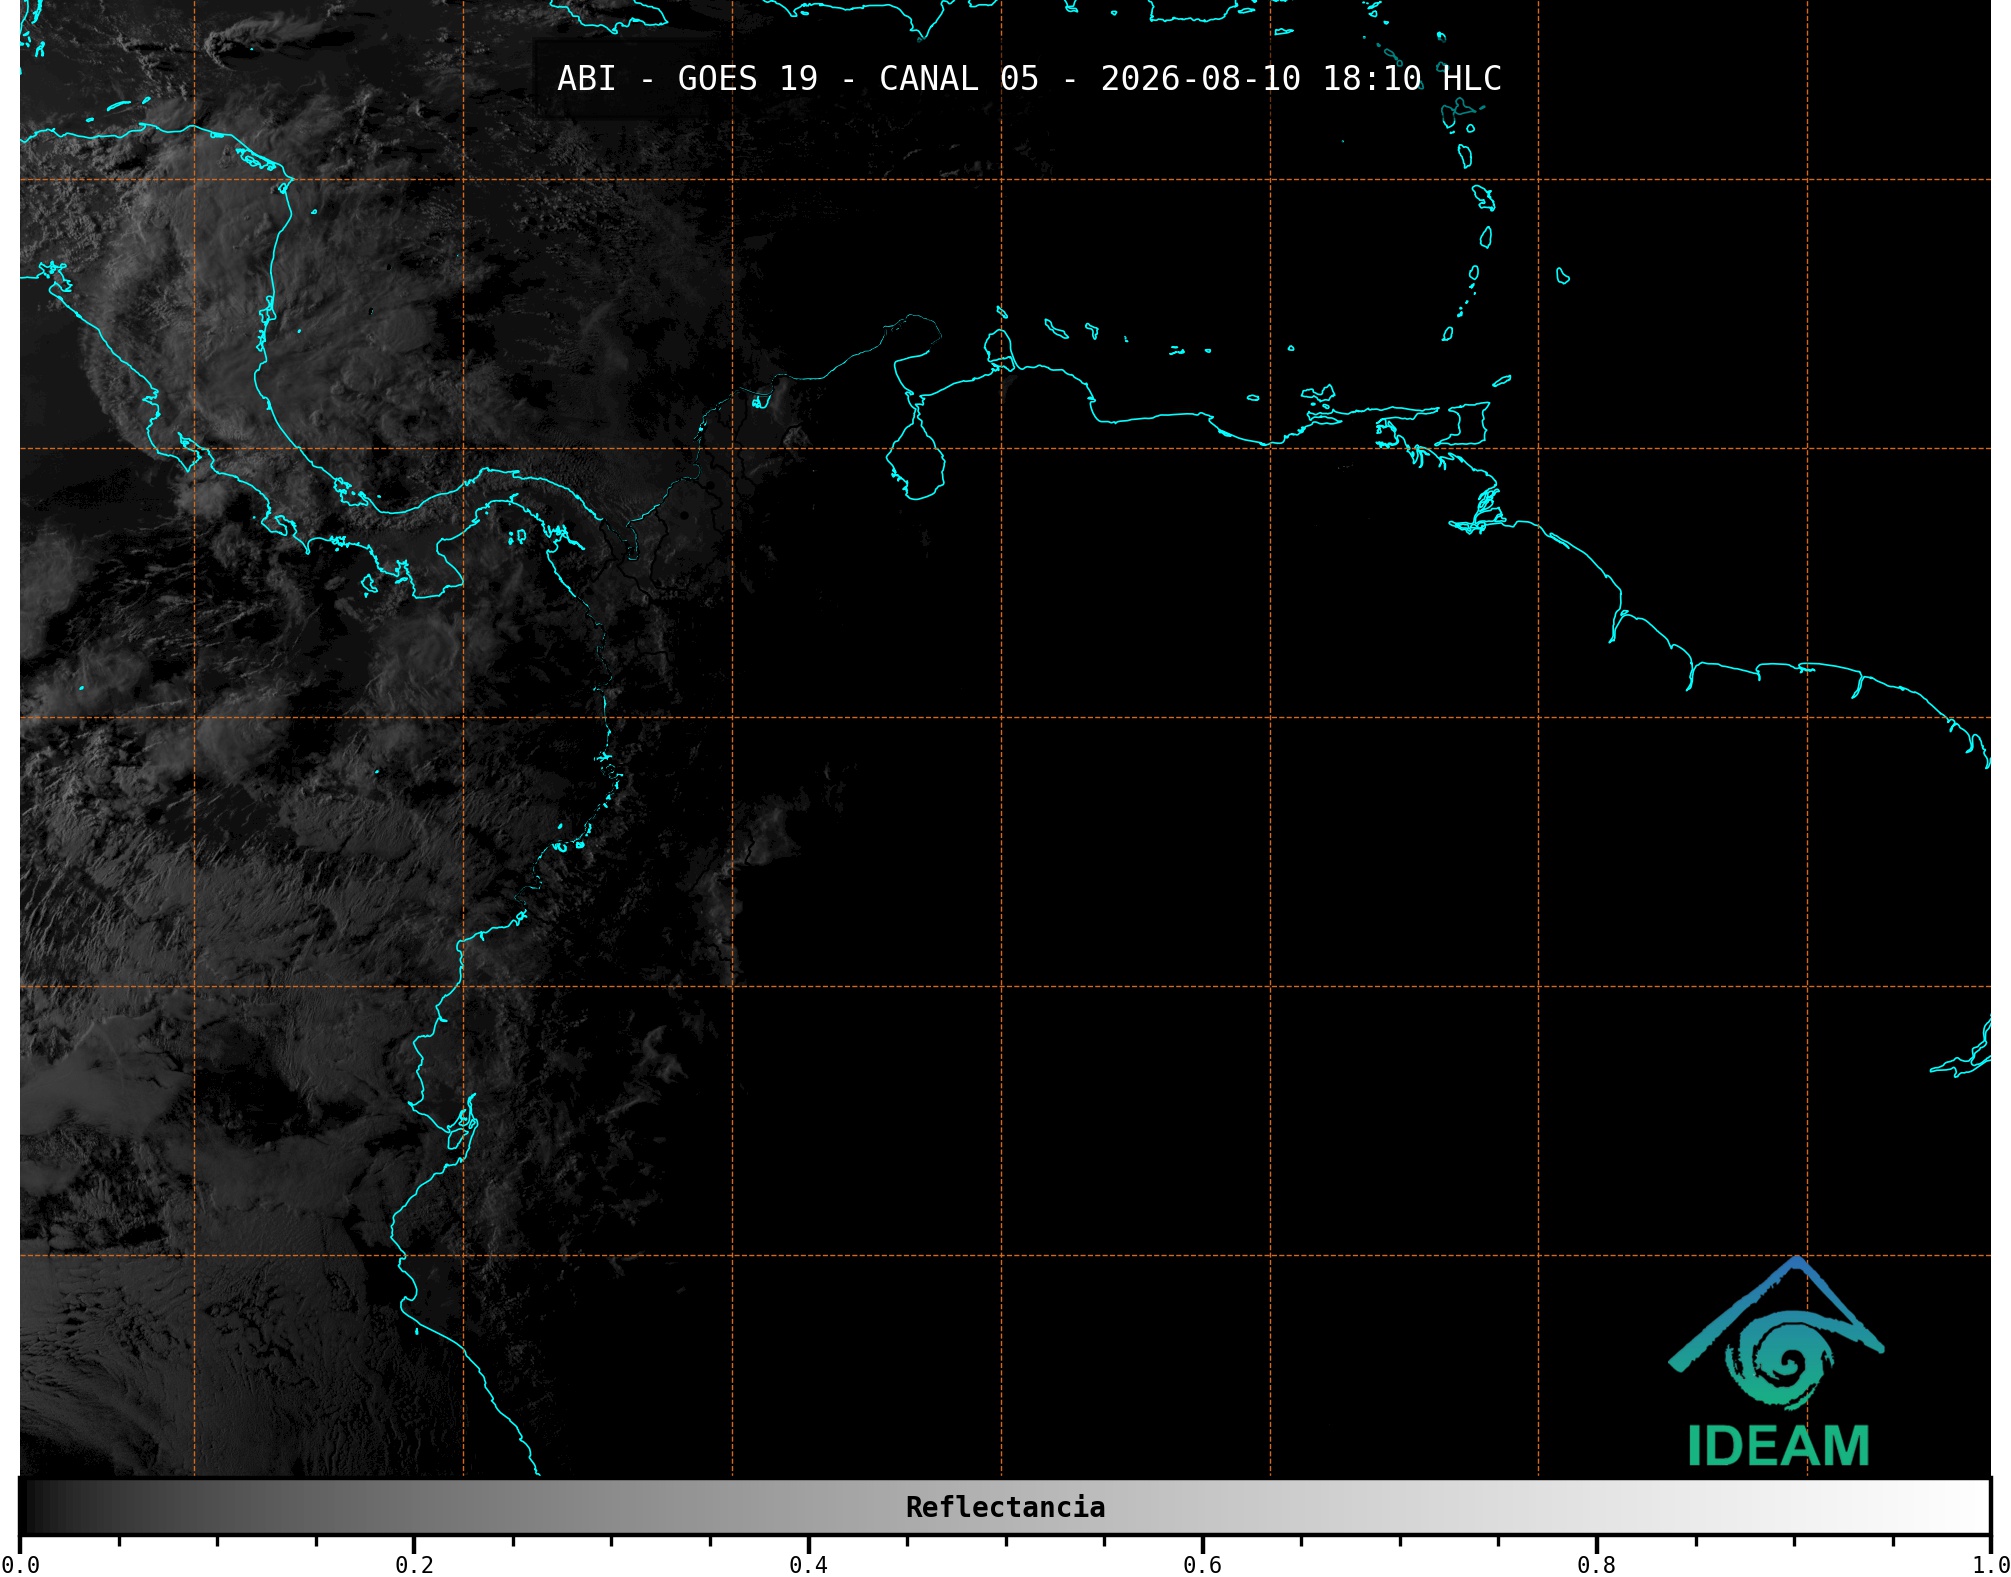This screenshot has width=2011, height=1577.
Task: Click the 0.4 colorbar tick label
Action: pos(808,1565)
